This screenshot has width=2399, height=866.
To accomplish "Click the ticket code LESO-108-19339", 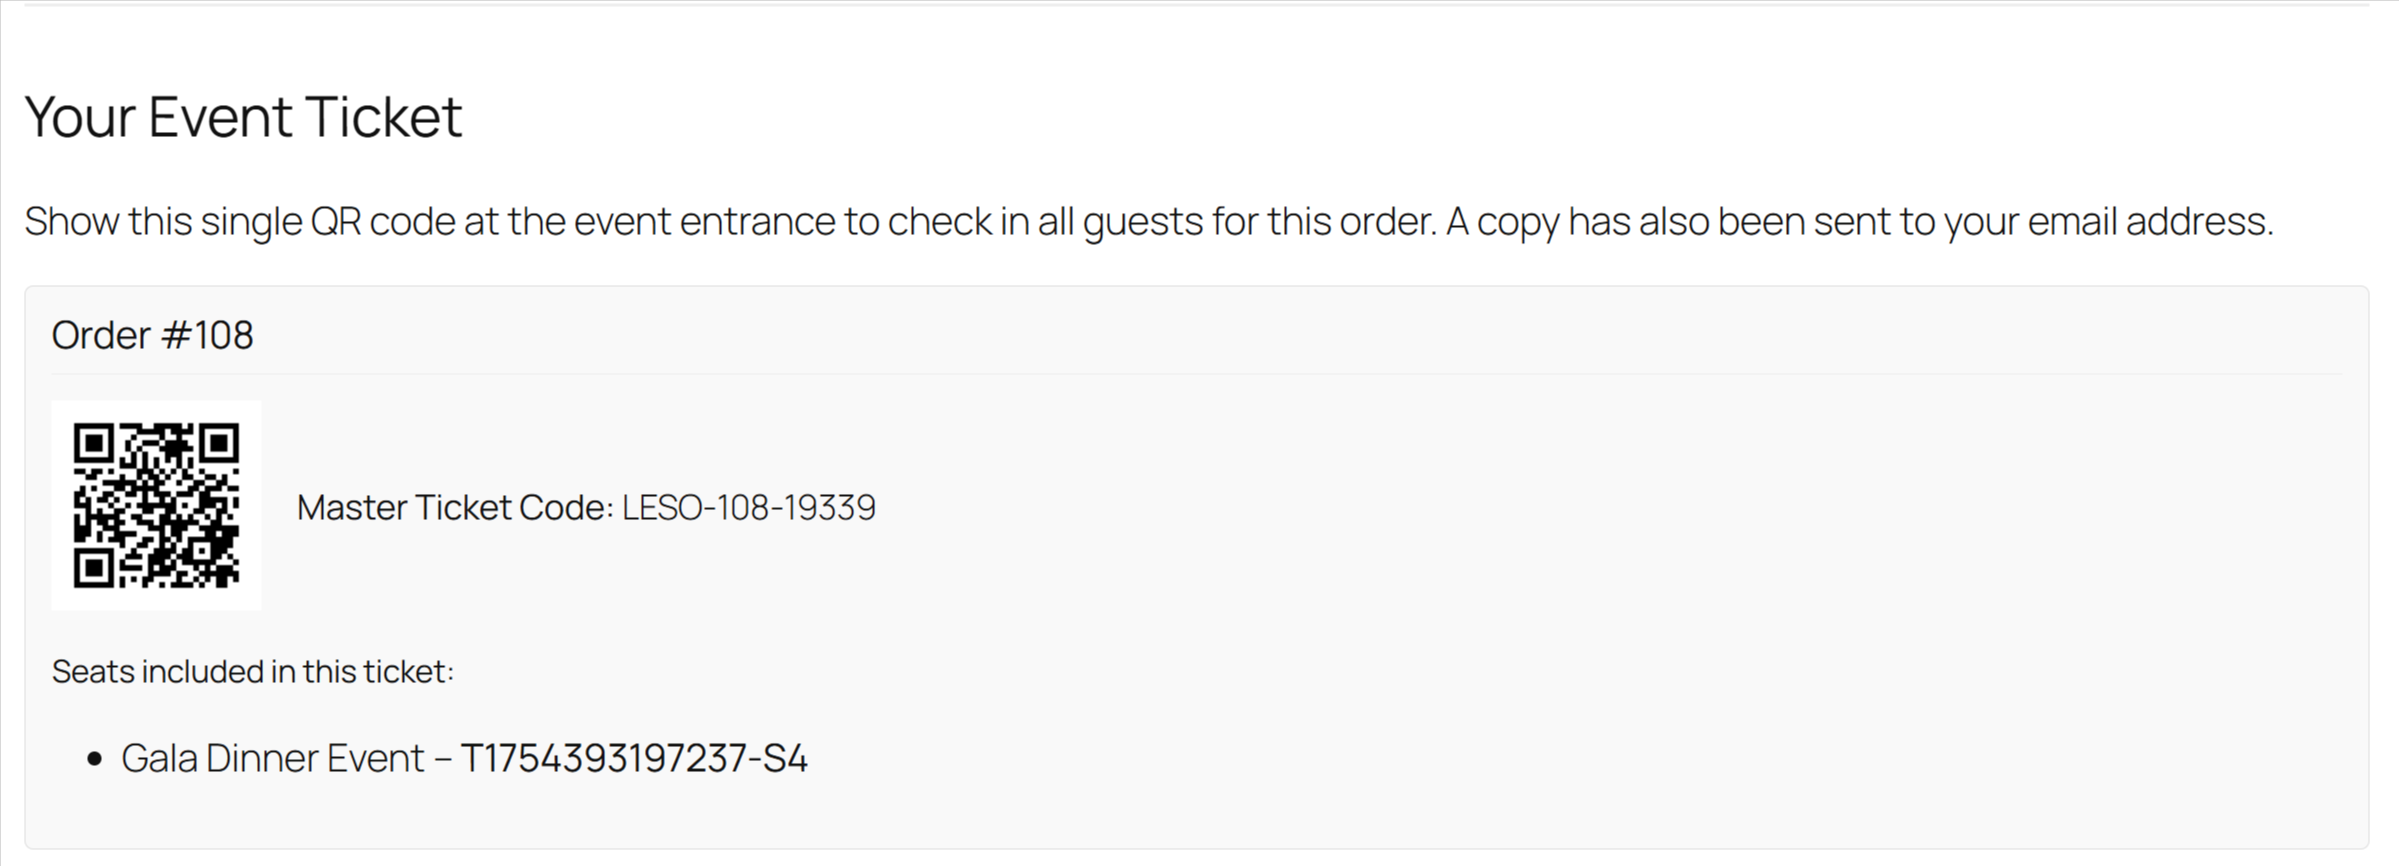I will [748, 508].
